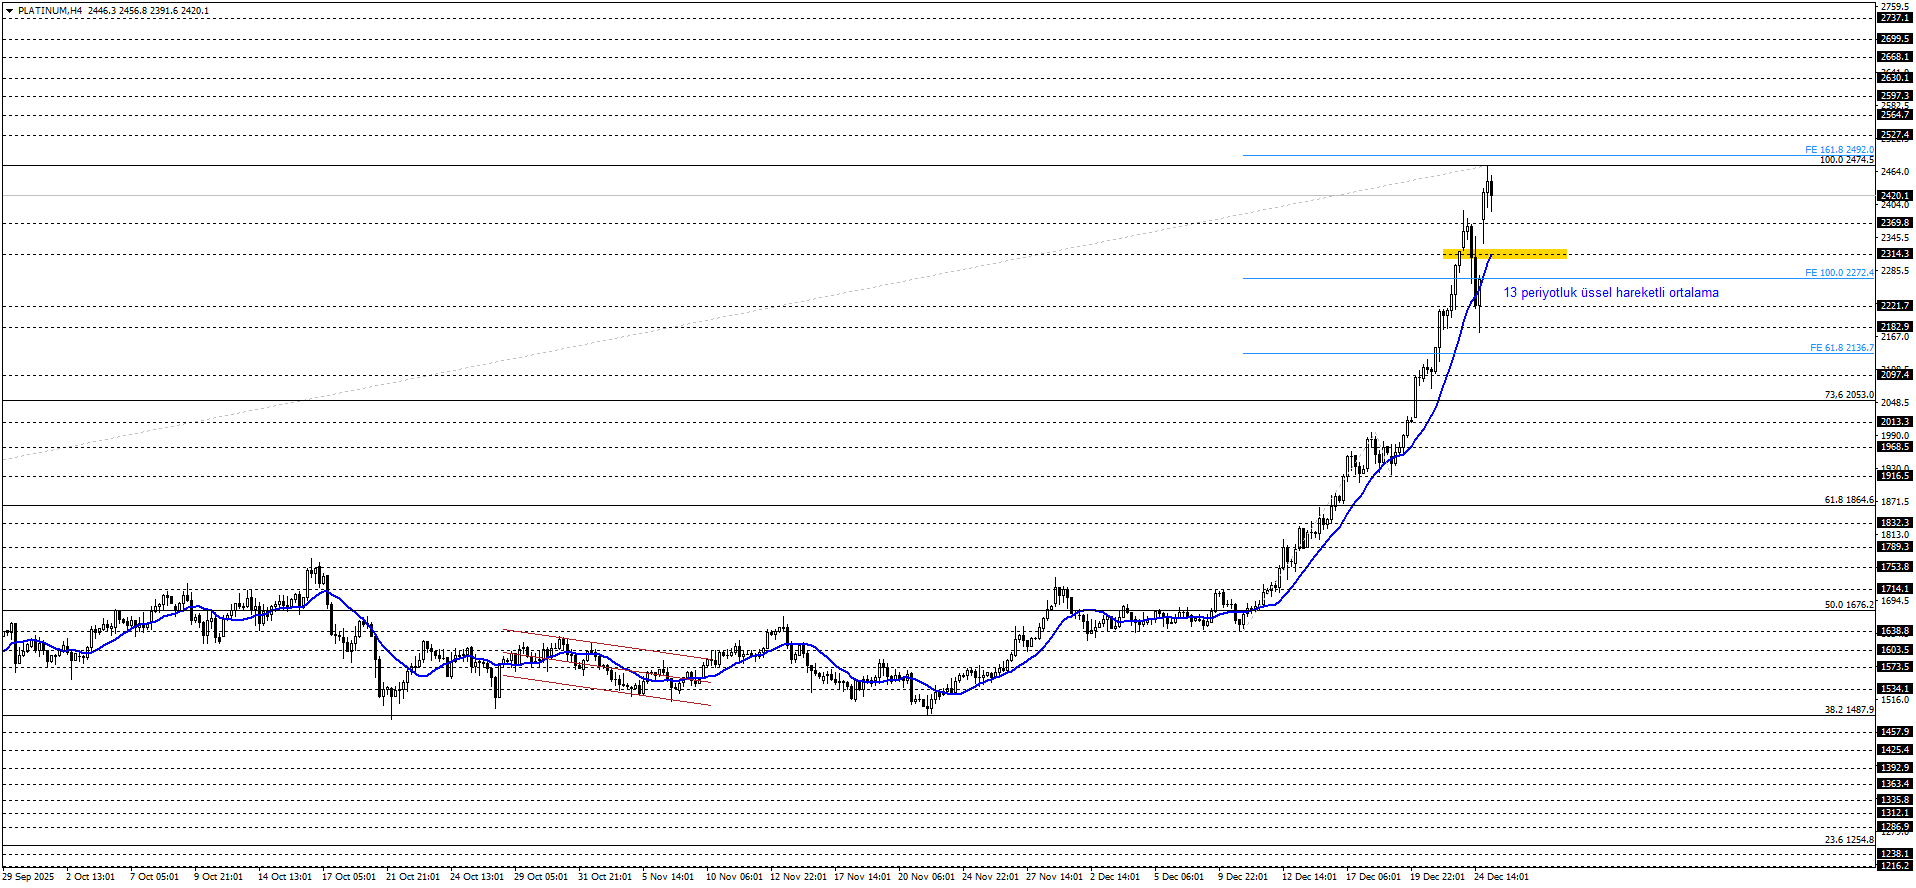1916x888 pixels.
Task: Click the '13 periyotluk üssel hareketli ortalama' label
Action: 1610,293
